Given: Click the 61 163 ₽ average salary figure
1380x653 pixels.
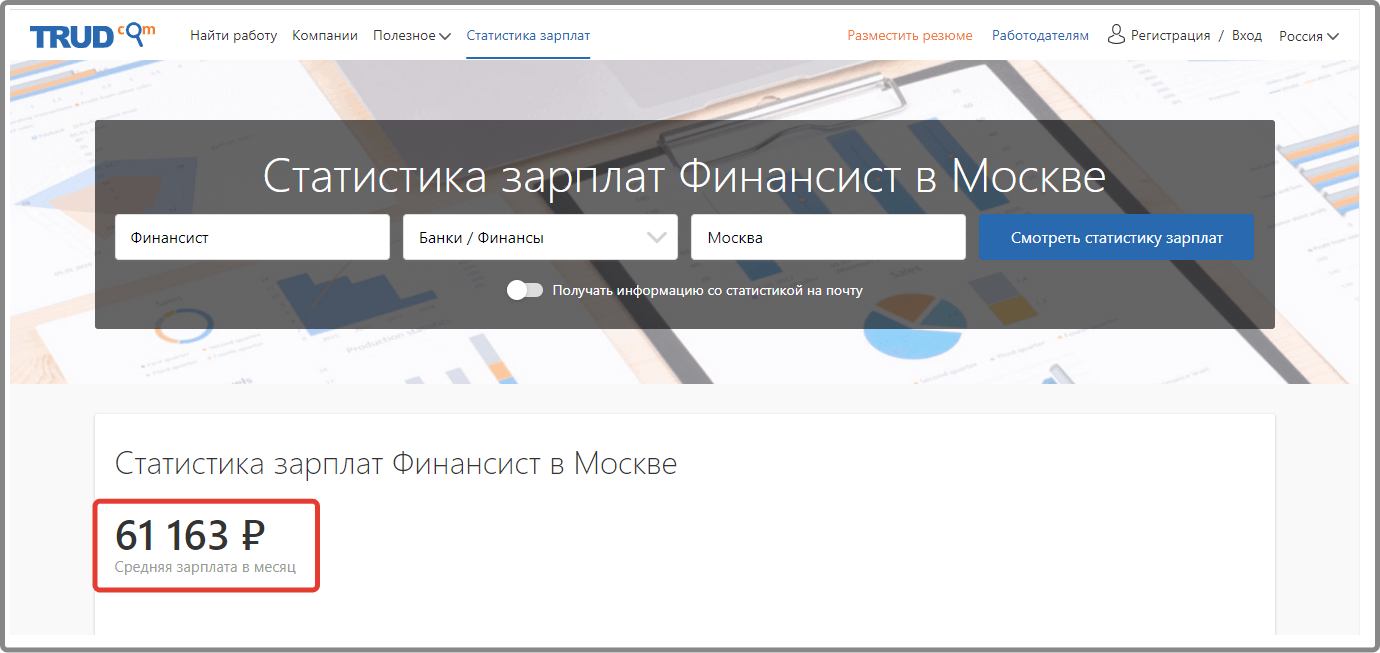Looking at the screenshot, I should (x=190, y=536).
